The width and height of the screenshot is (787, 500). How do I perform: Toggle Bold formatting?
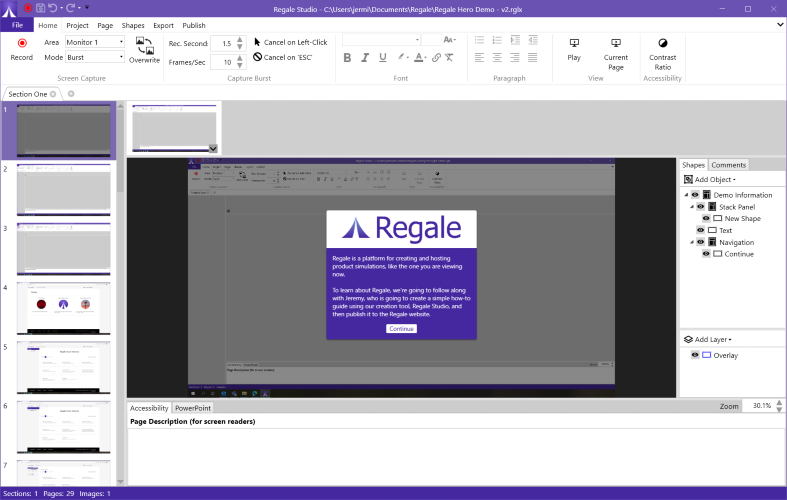(x=347, y=58)
